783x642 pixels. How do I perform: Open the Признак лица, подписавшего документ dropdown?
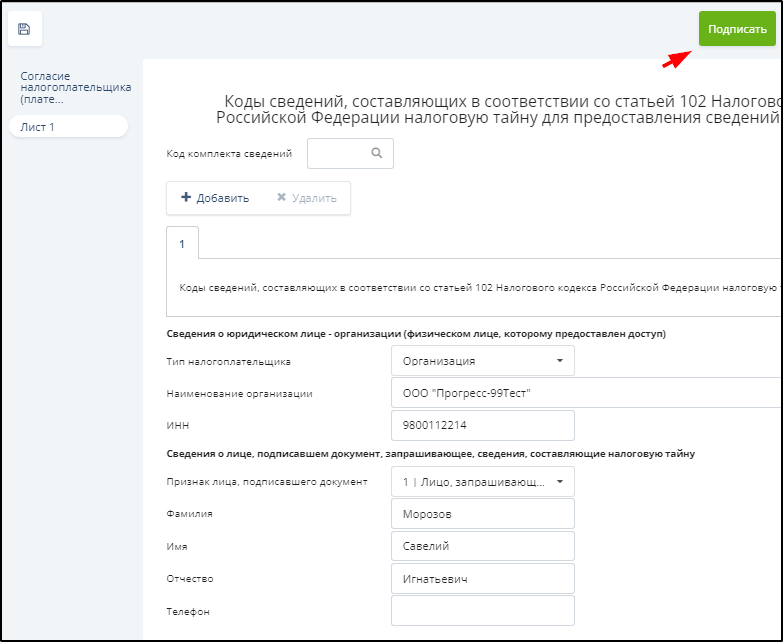[x=482, y=482]
